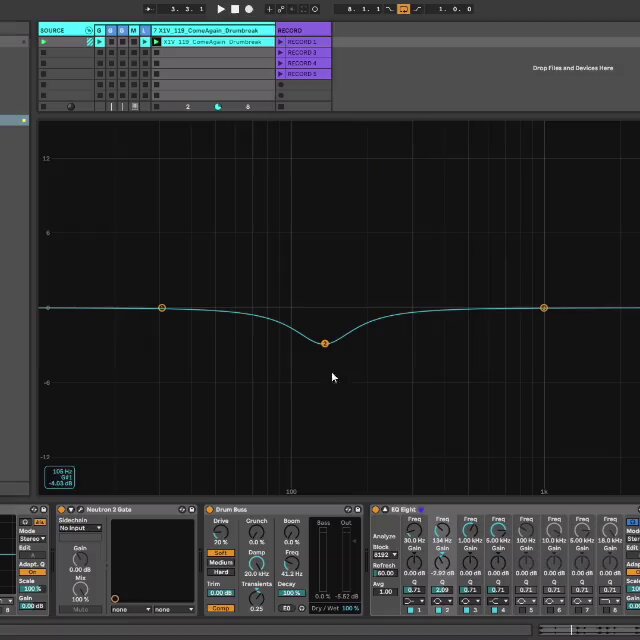Image resolution: width=640 pixels, height=640 pixels.
Task: Select the RECORD master track header
Action: coord(304,31)
